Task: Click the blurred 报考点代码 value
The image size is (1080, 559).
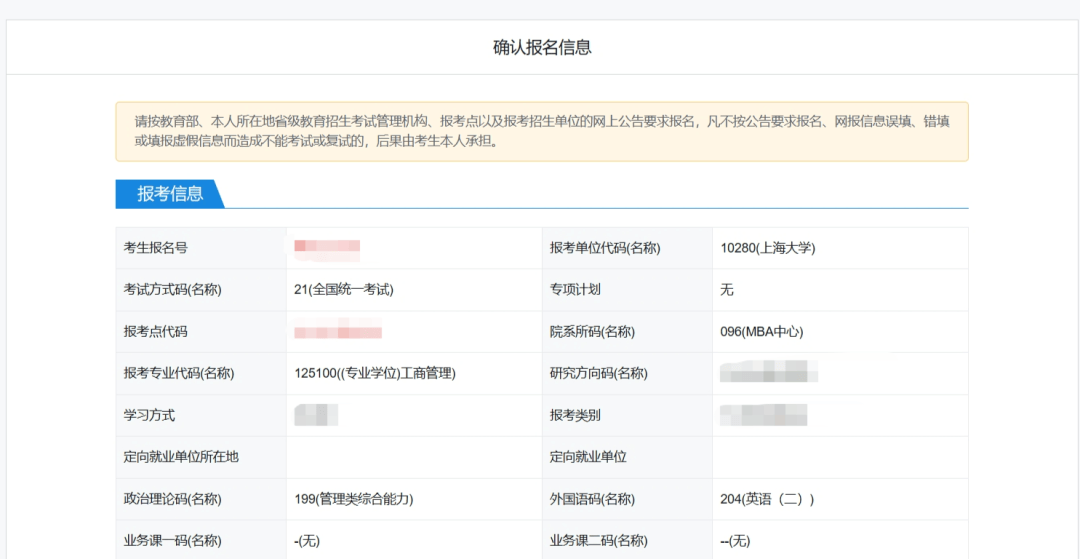Action: [x=338, y=331]
